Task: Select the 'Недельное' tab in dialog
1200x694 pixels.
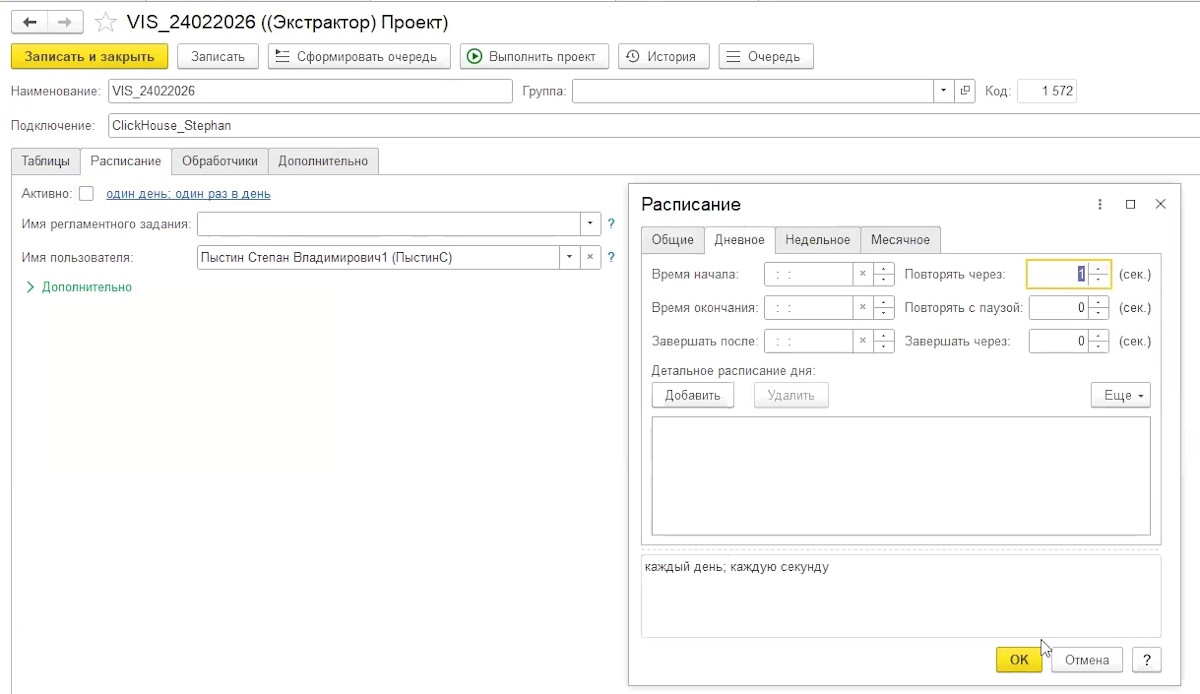Action: point(818,240)
